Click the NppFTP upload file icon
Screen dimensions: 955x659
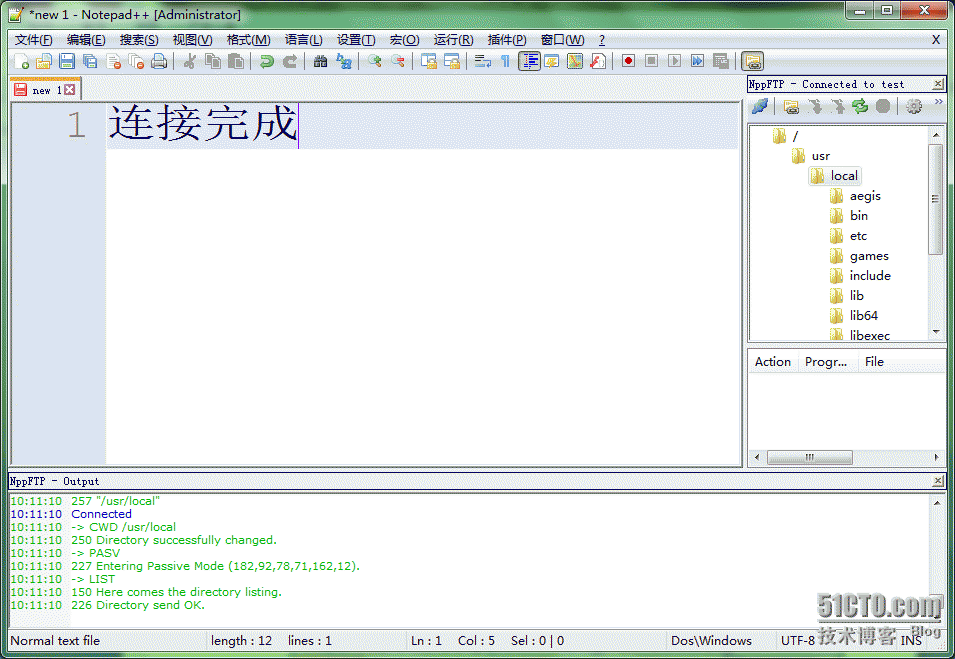coord(837,107)
